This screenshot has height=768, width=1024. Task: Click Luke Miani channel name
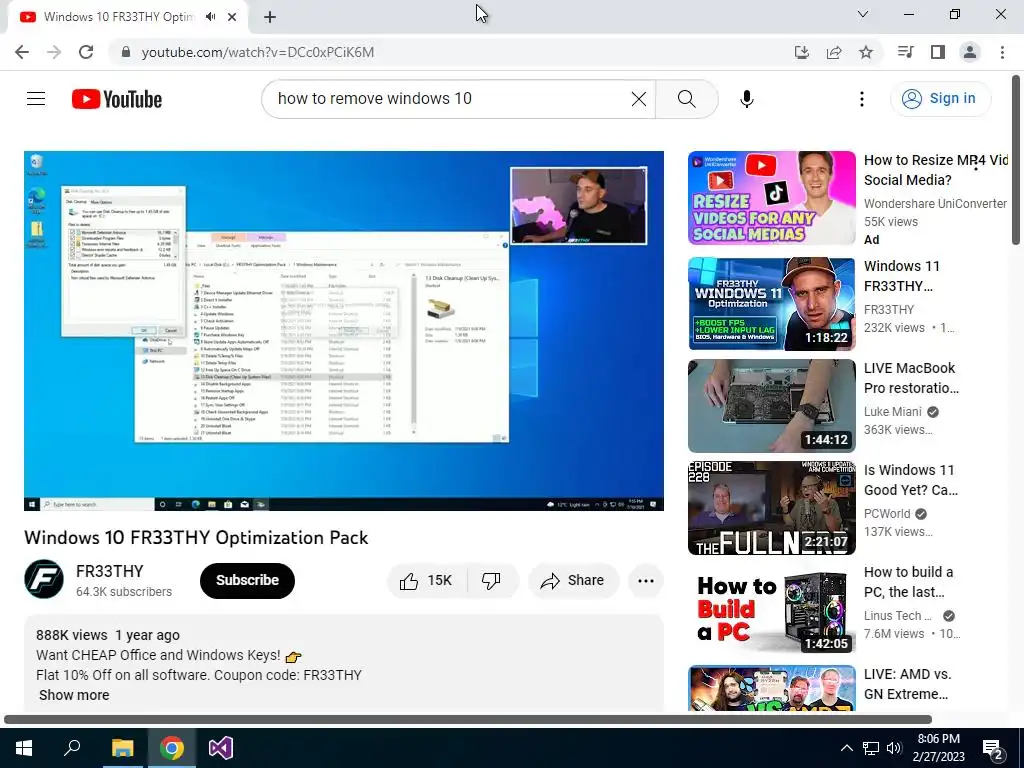[893, 411]
